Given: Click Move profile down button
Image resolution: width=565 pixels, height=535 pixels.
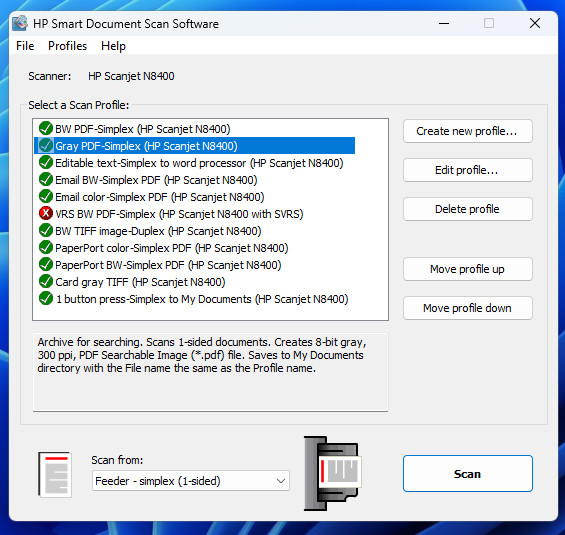Looking at the screenshot, I should 468,308.
